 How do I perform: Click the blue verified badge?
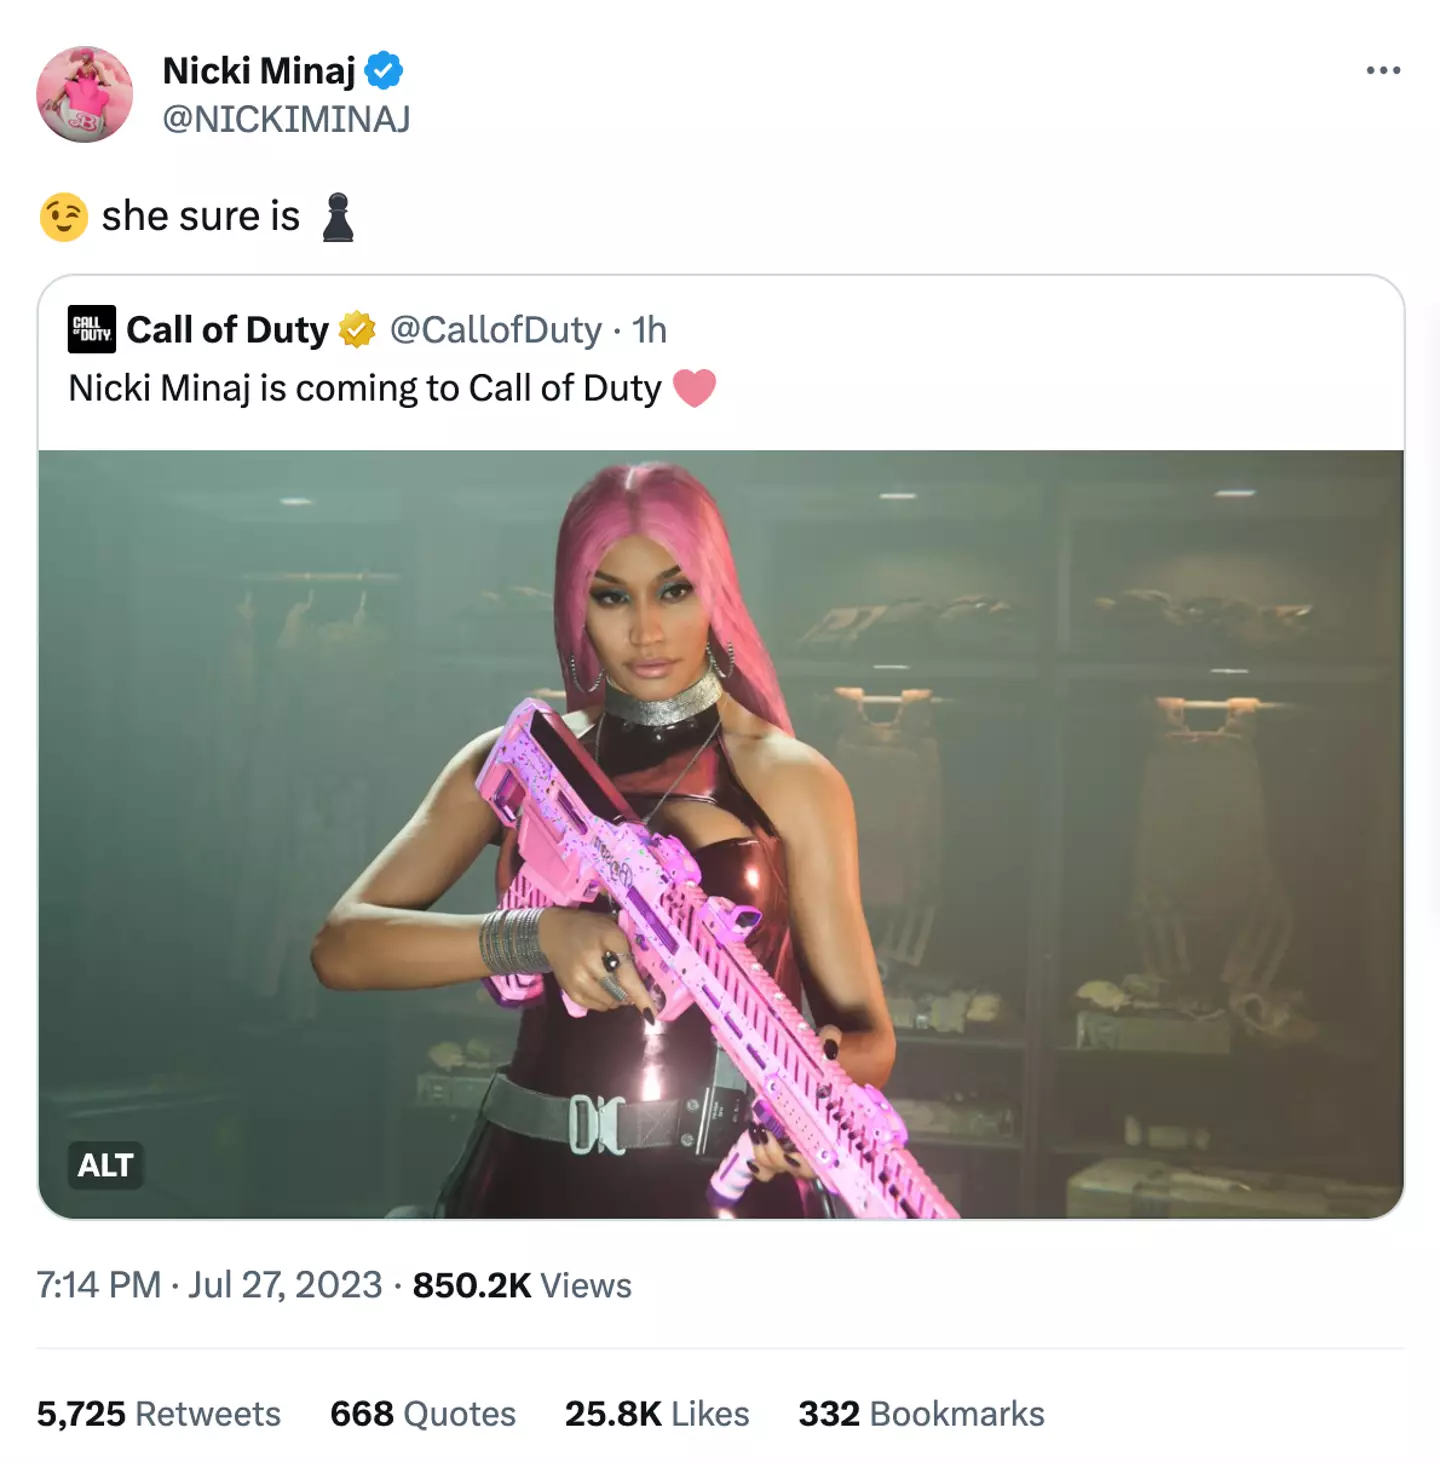pyautogui.click(x=384, y=71)
